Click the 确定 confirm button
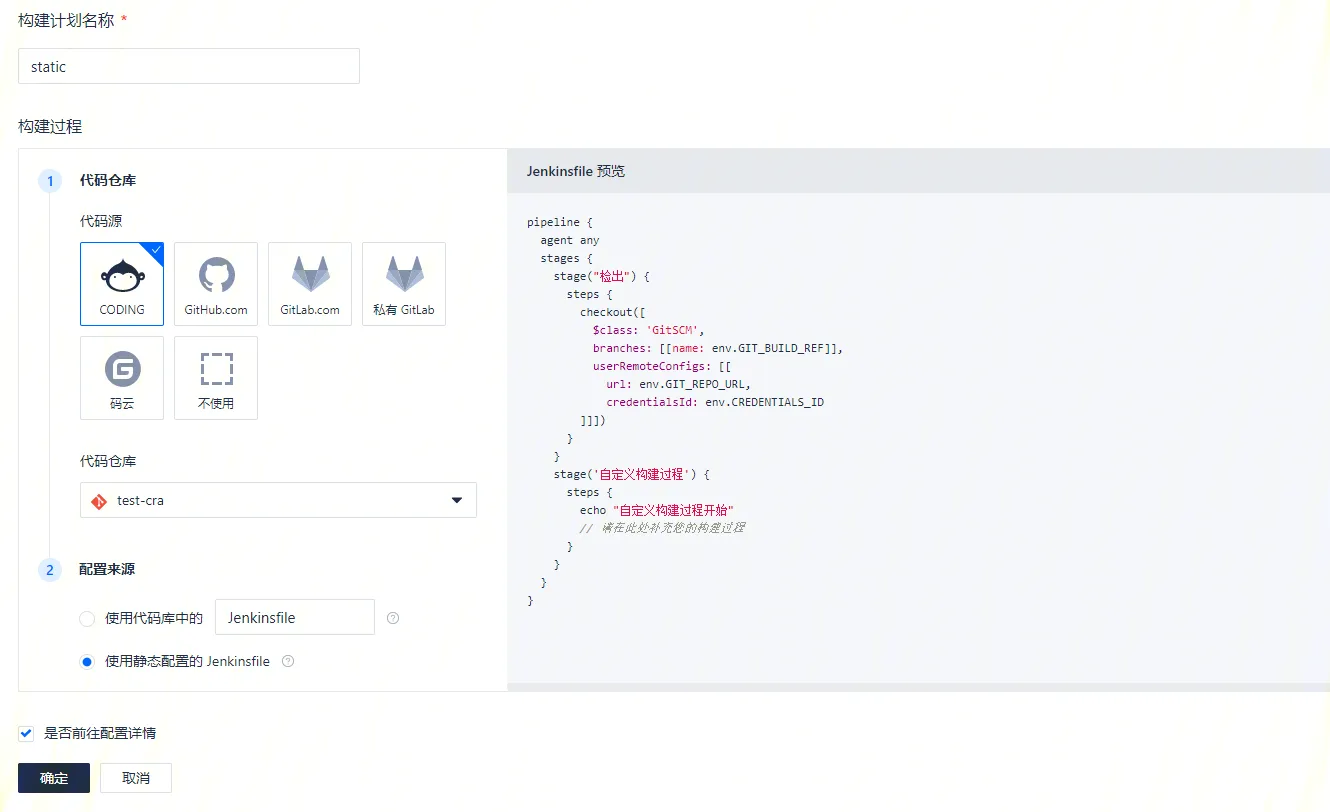1330x812 pixels. tap(54, 778)
